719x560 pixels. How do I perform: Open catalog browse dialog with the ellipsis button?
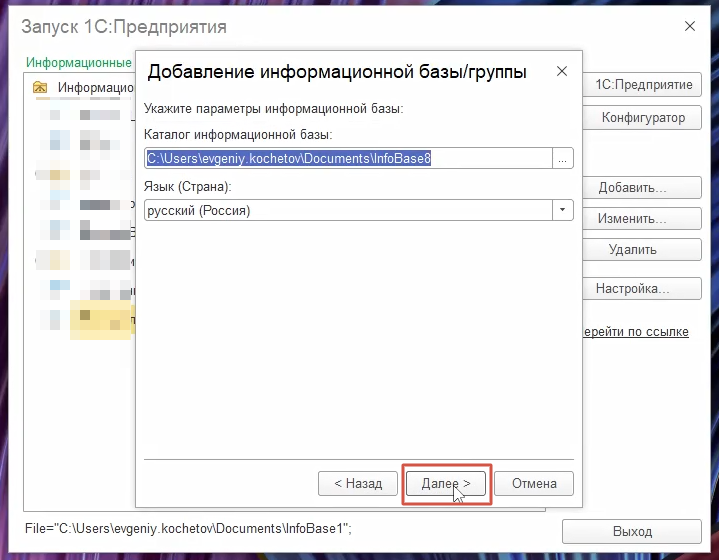(563, 158)
